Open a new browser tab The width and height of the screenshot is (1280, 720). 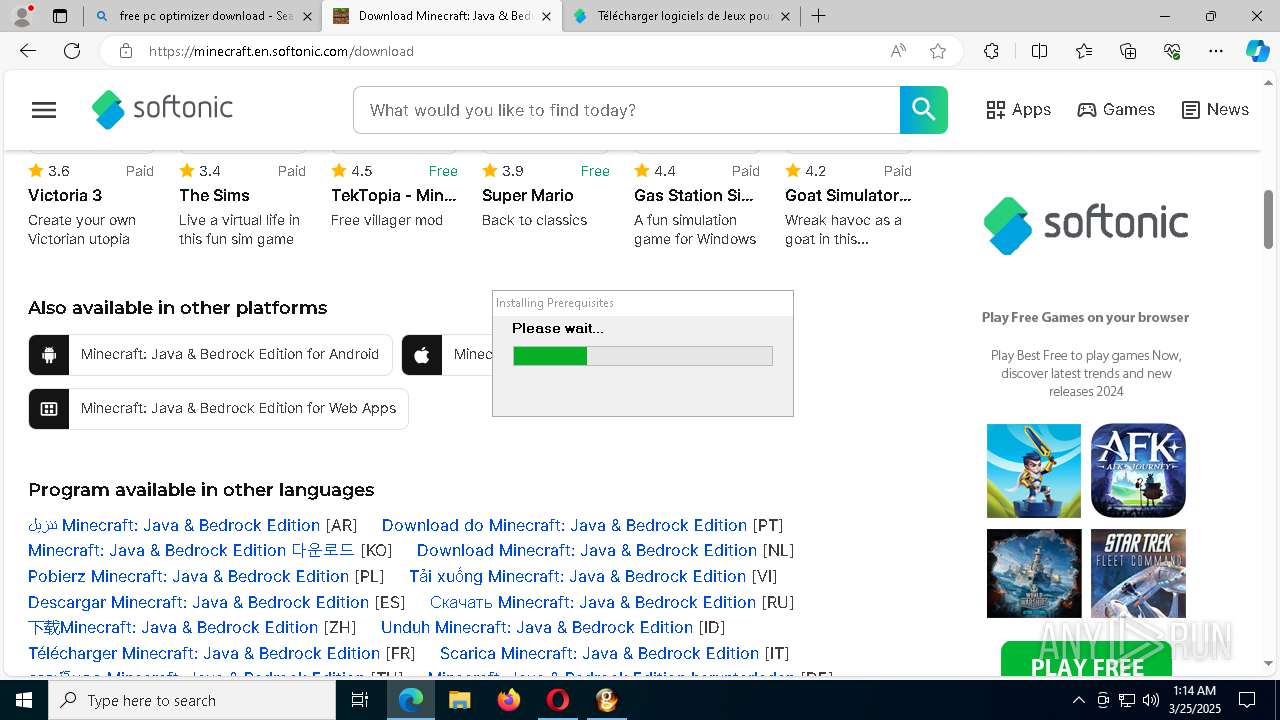(818, 16)
